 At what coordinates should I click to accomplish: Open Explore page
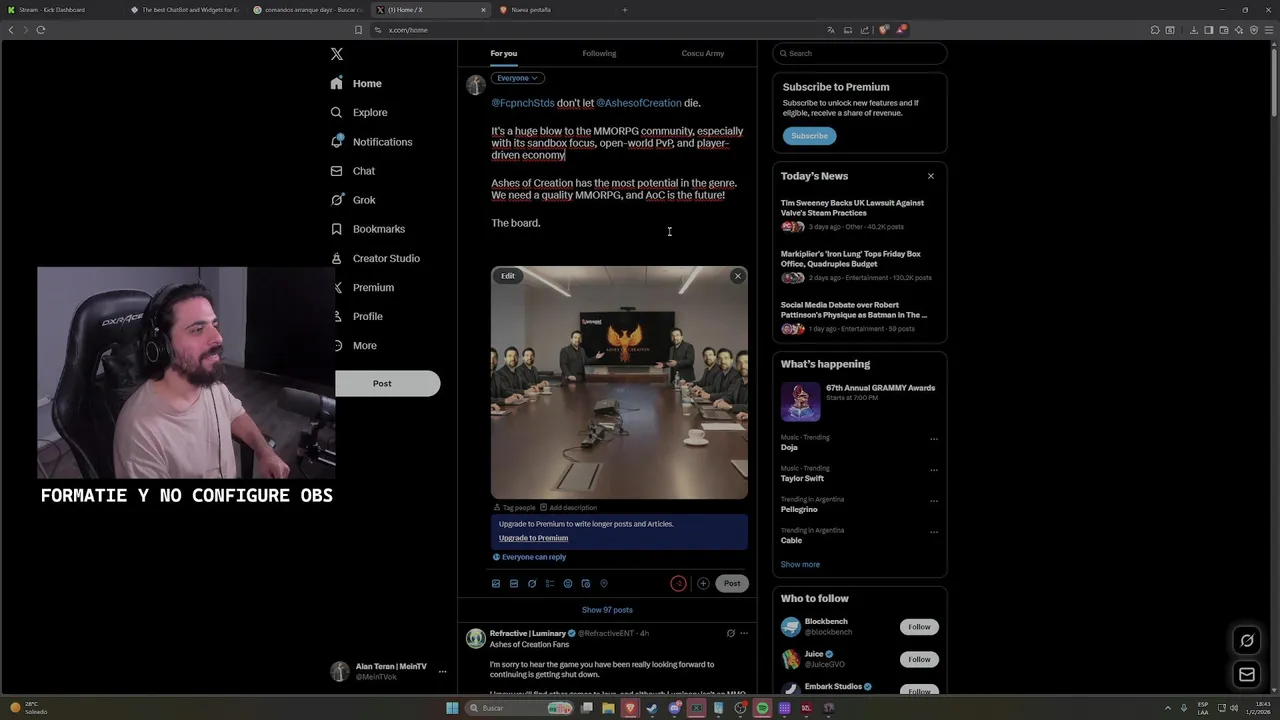tap(359, 113)
